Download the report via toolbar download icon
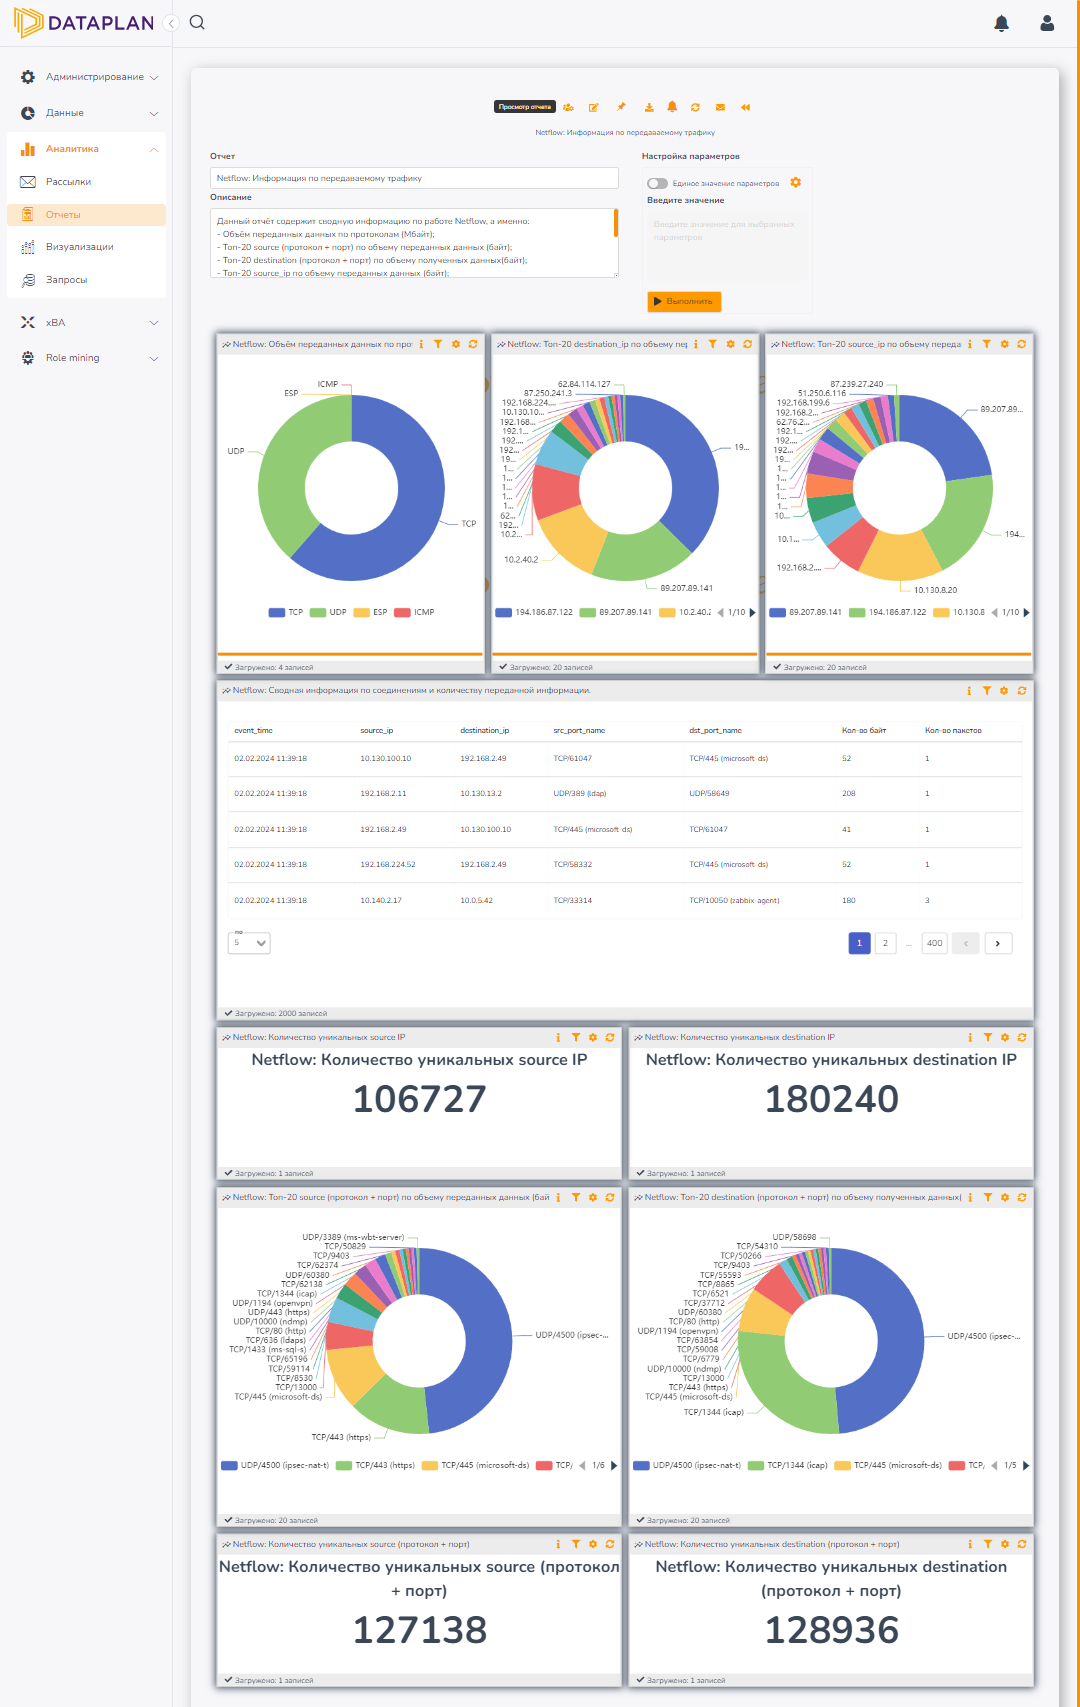The width and height of the screenshot is (1080, 1707). coord(649,107)
